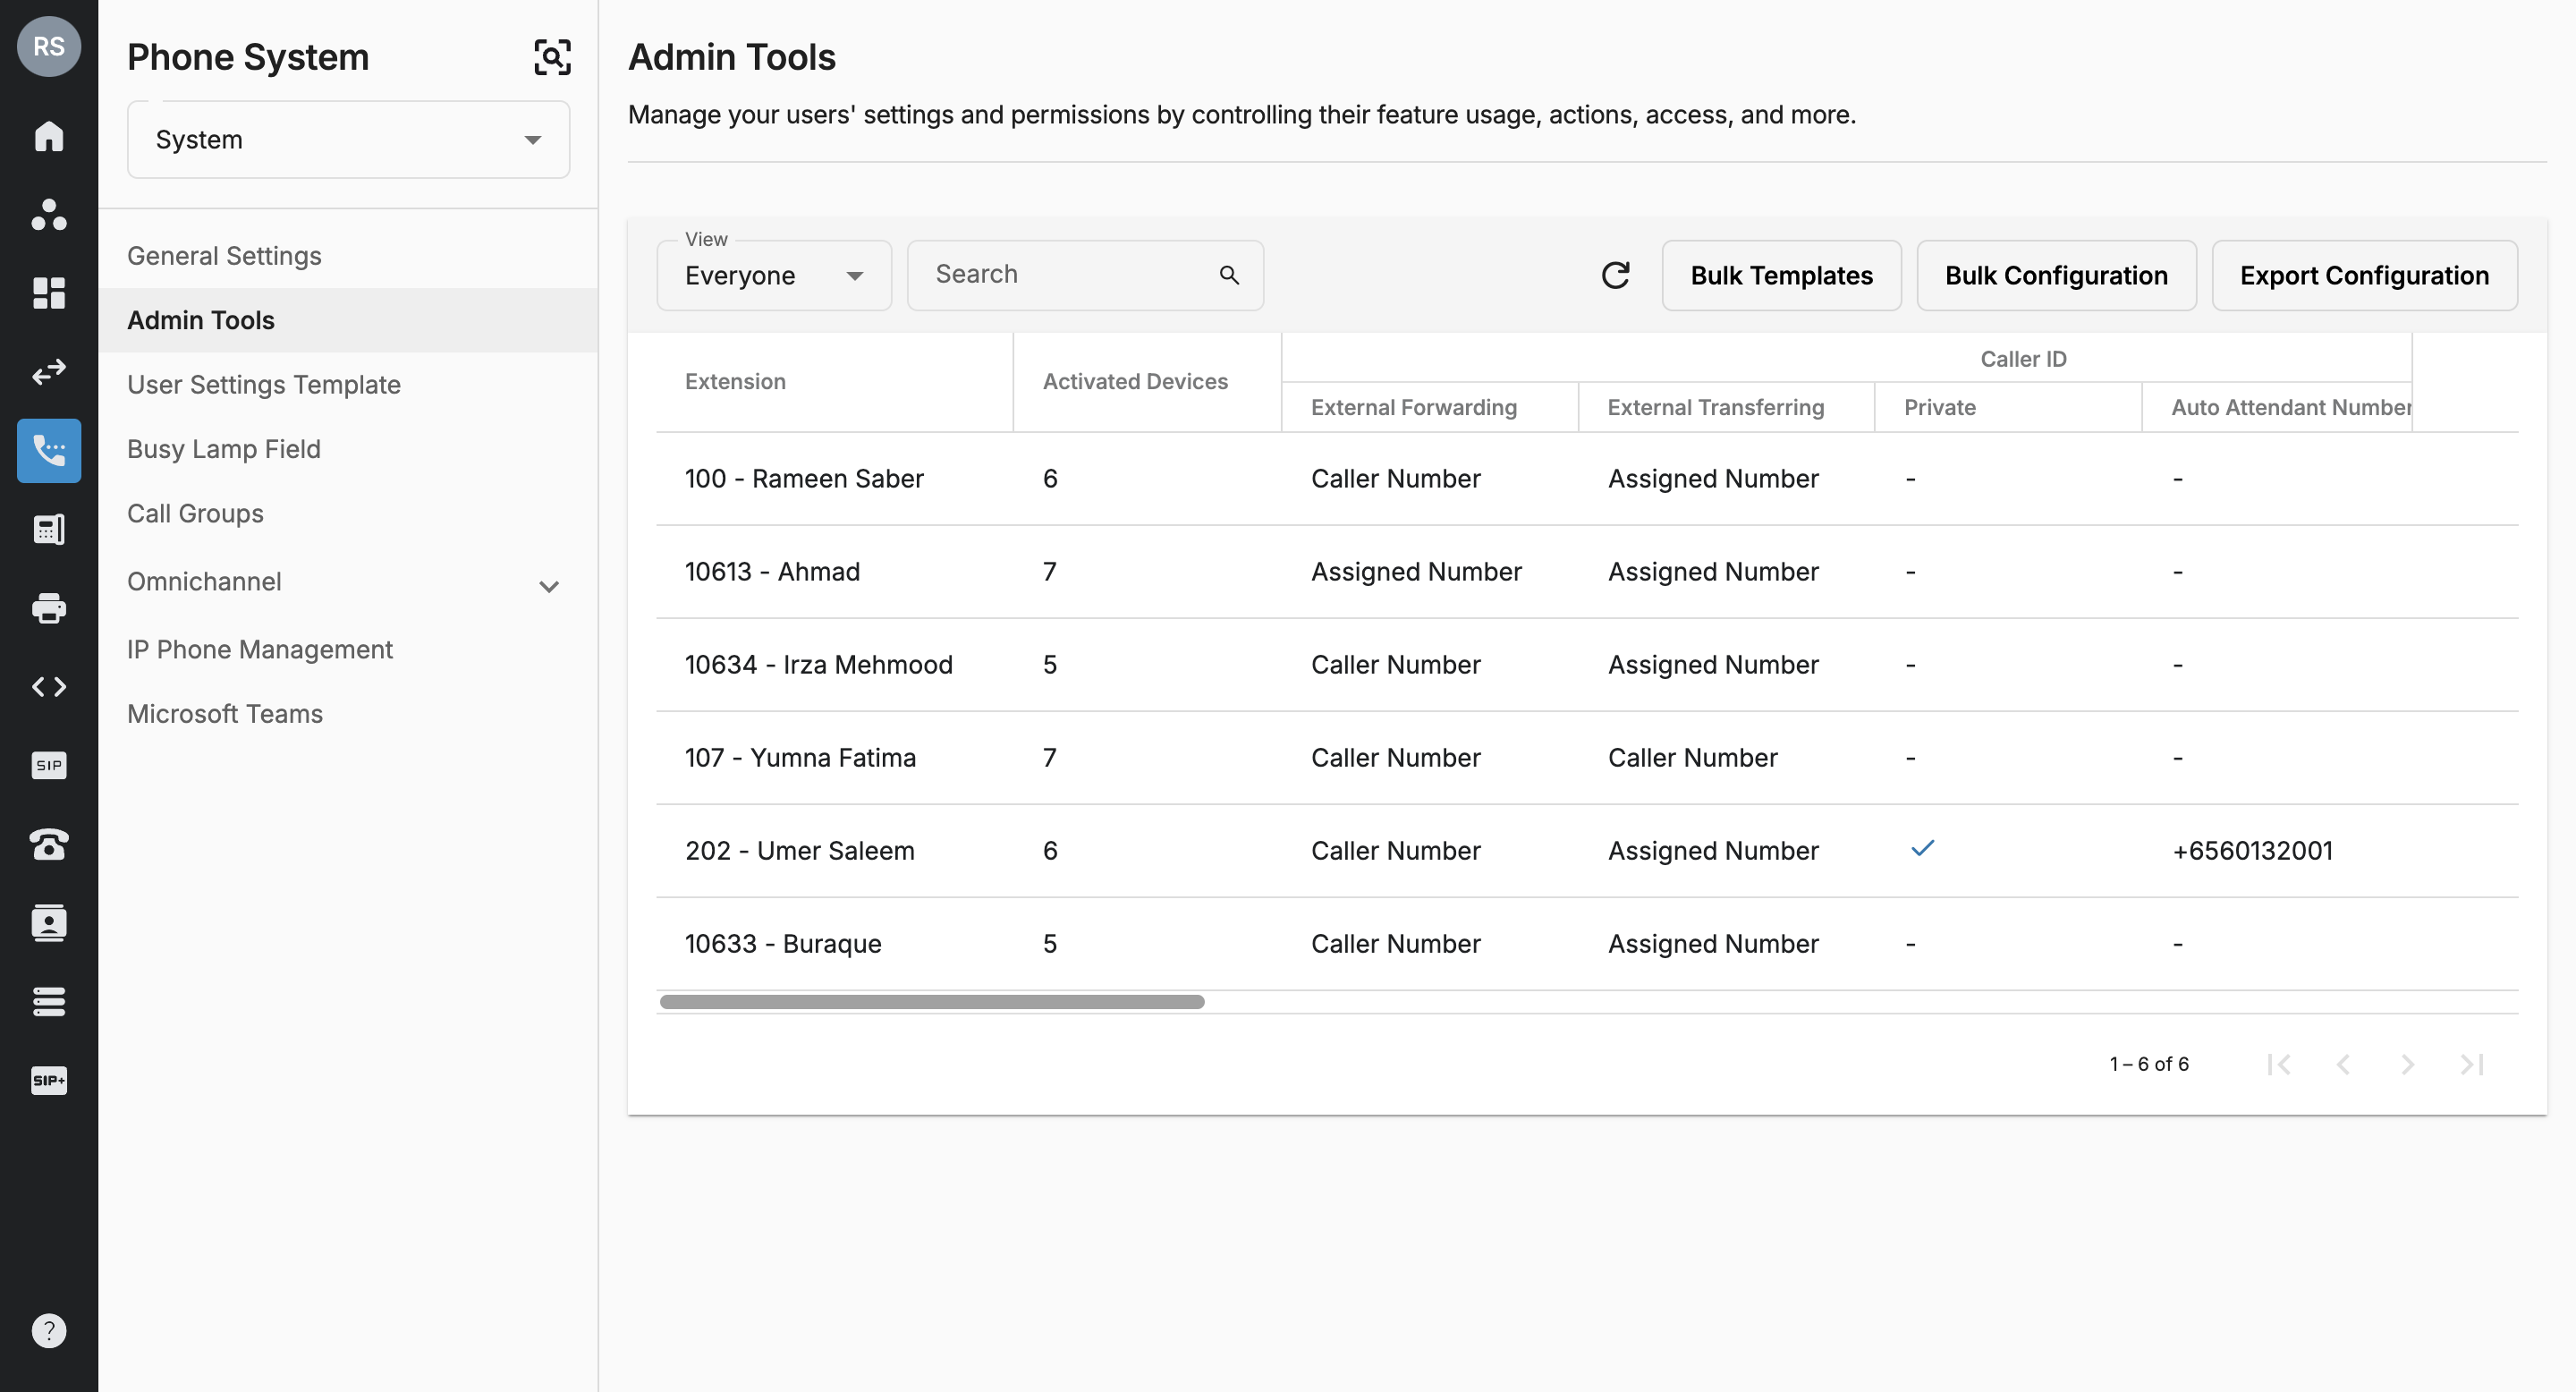Select the row 10633 - Buraque

click(1587, 944)
